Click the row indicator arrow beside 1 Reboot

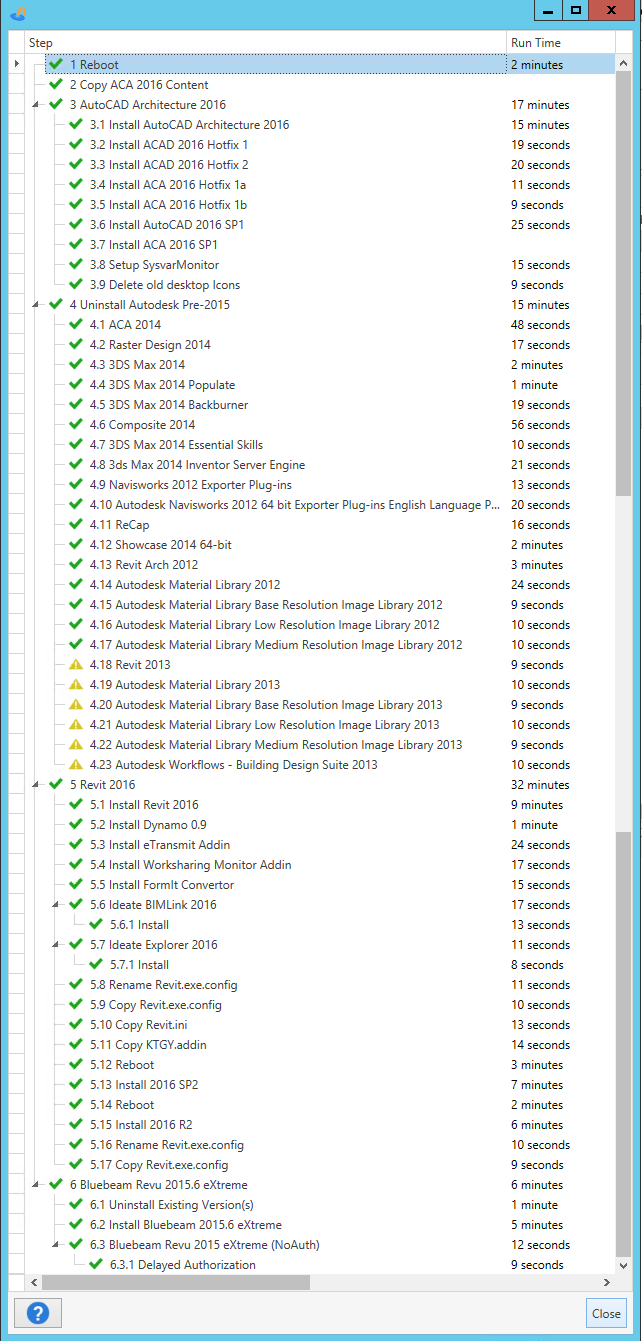pos(16,65)
